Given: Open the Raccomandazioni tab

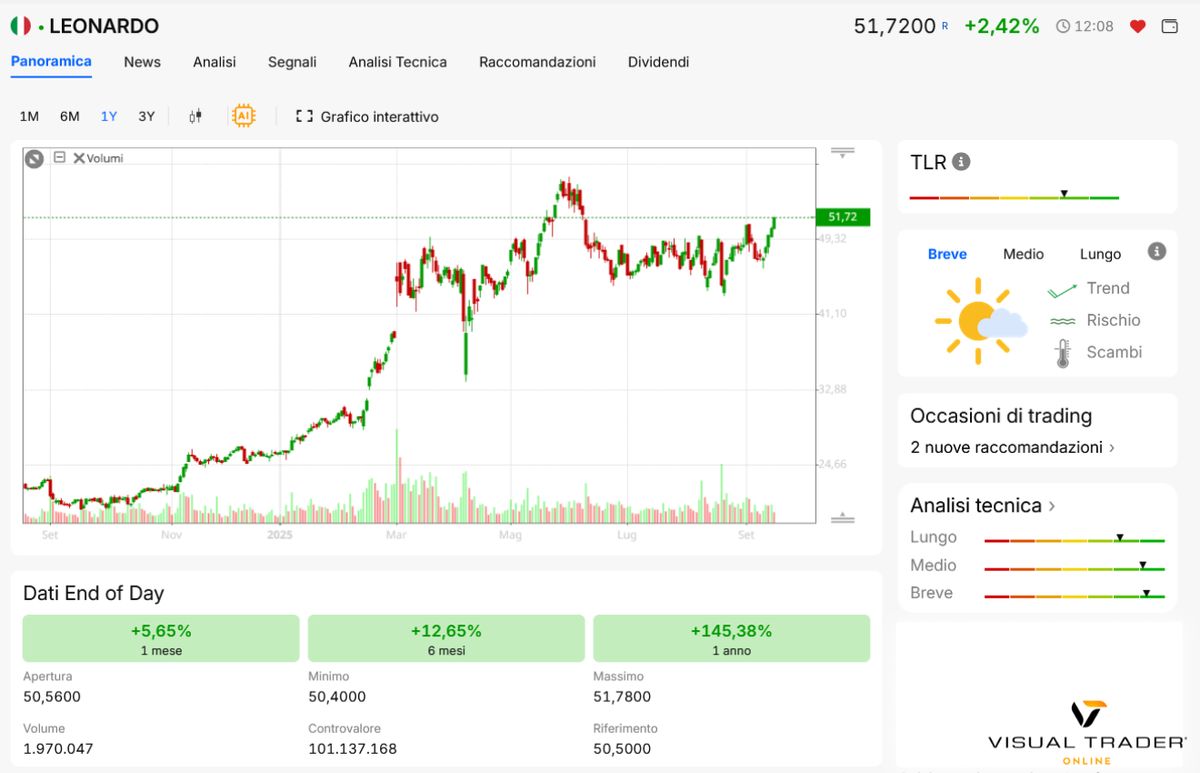Looking at the screenshot, I should point(537,62).
